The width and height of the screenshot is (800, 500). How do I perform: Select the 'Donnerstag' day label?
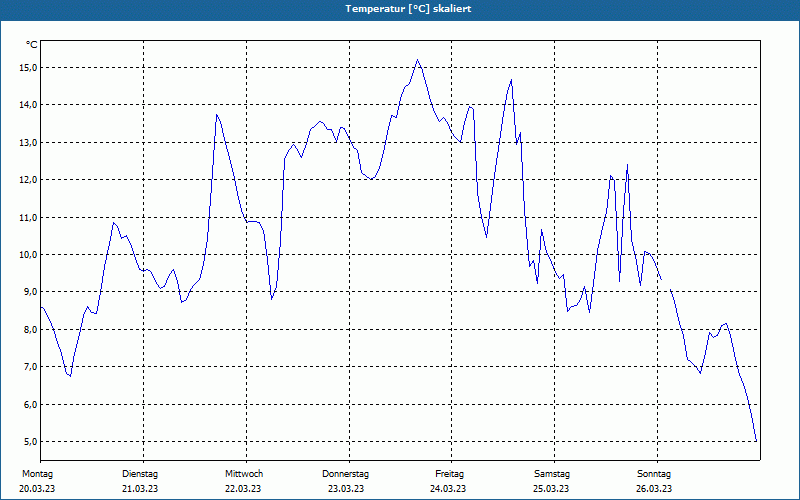pyautogui.click(x=345, y=474)
